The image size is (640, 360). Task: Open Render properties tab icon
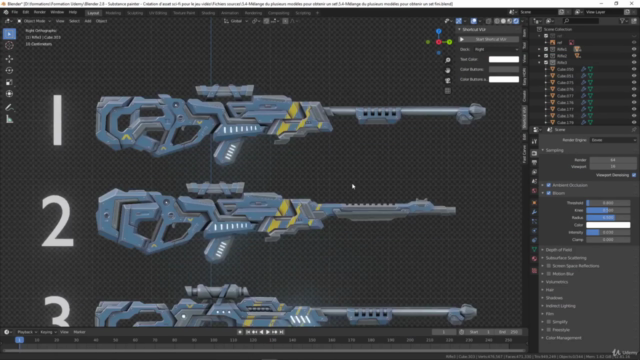tap(534, 153)
